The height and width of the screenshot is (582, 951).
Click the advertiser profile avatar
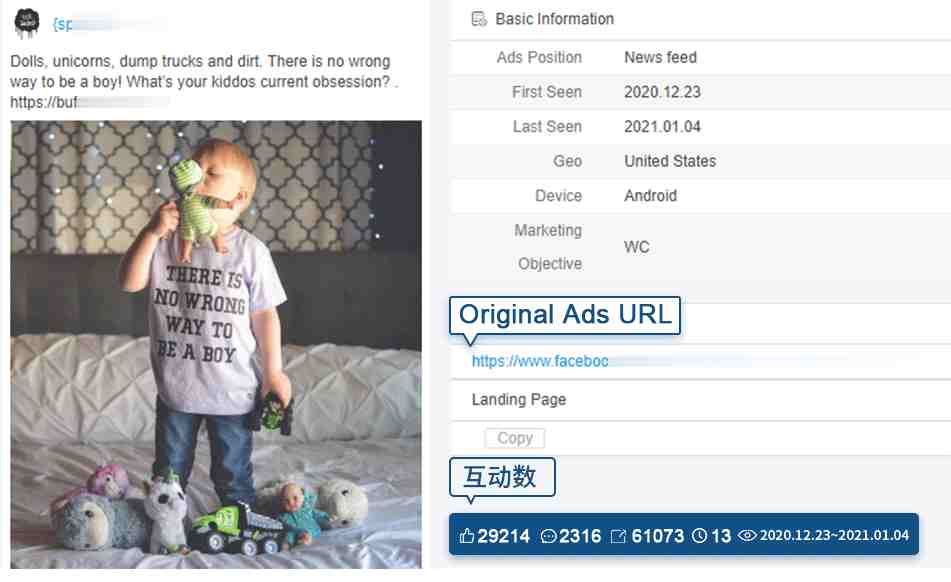pyautogui.click(x=27, y=24)
